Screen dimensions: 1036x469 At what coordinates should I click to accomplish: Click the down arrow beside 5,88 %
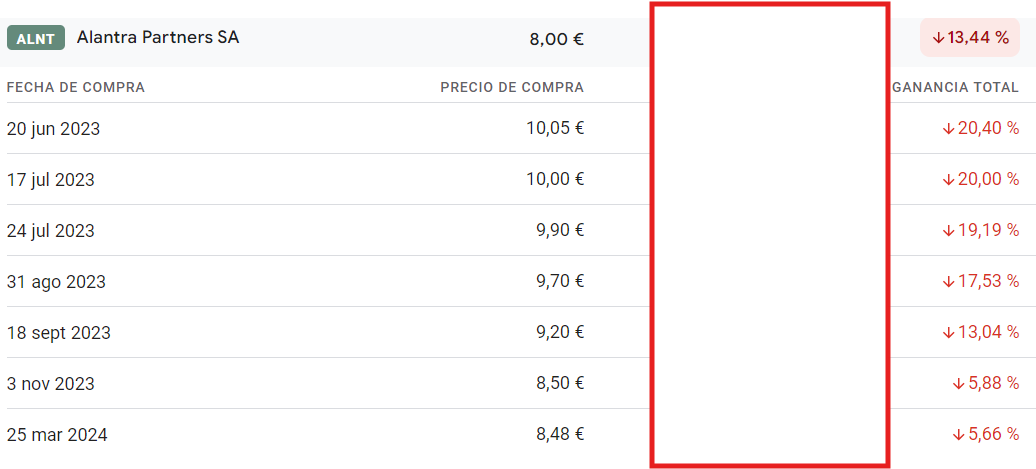pos(958,384)
